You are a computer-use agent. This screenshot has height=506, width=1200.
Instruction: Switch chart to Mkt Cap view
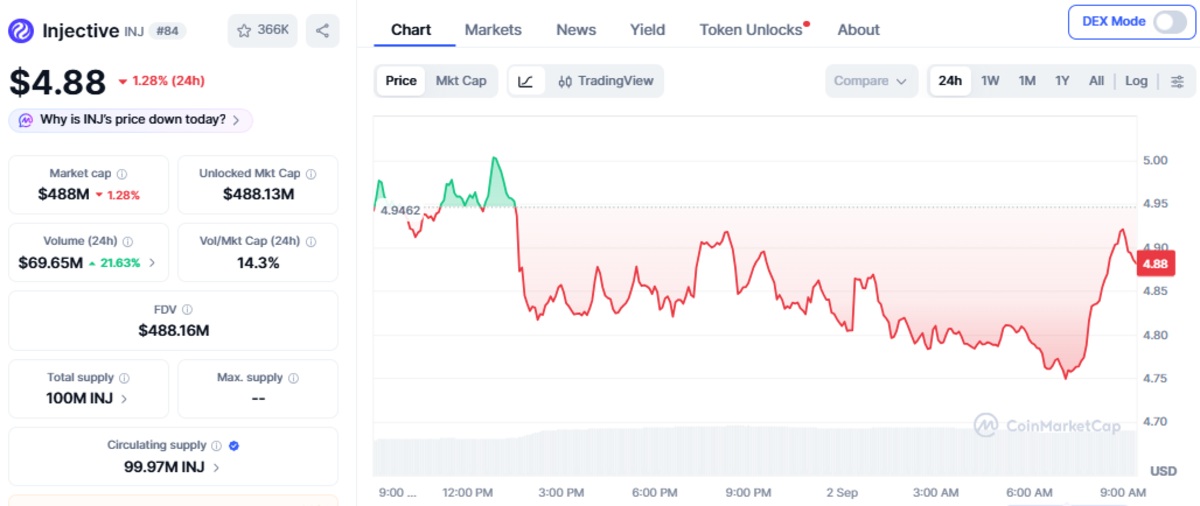(x=461, y=81)
